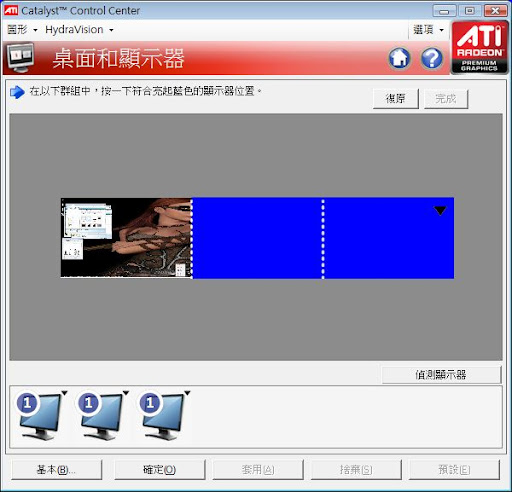
Task: Click the 捨棄(S) Discard button
Action: (356, 470)
